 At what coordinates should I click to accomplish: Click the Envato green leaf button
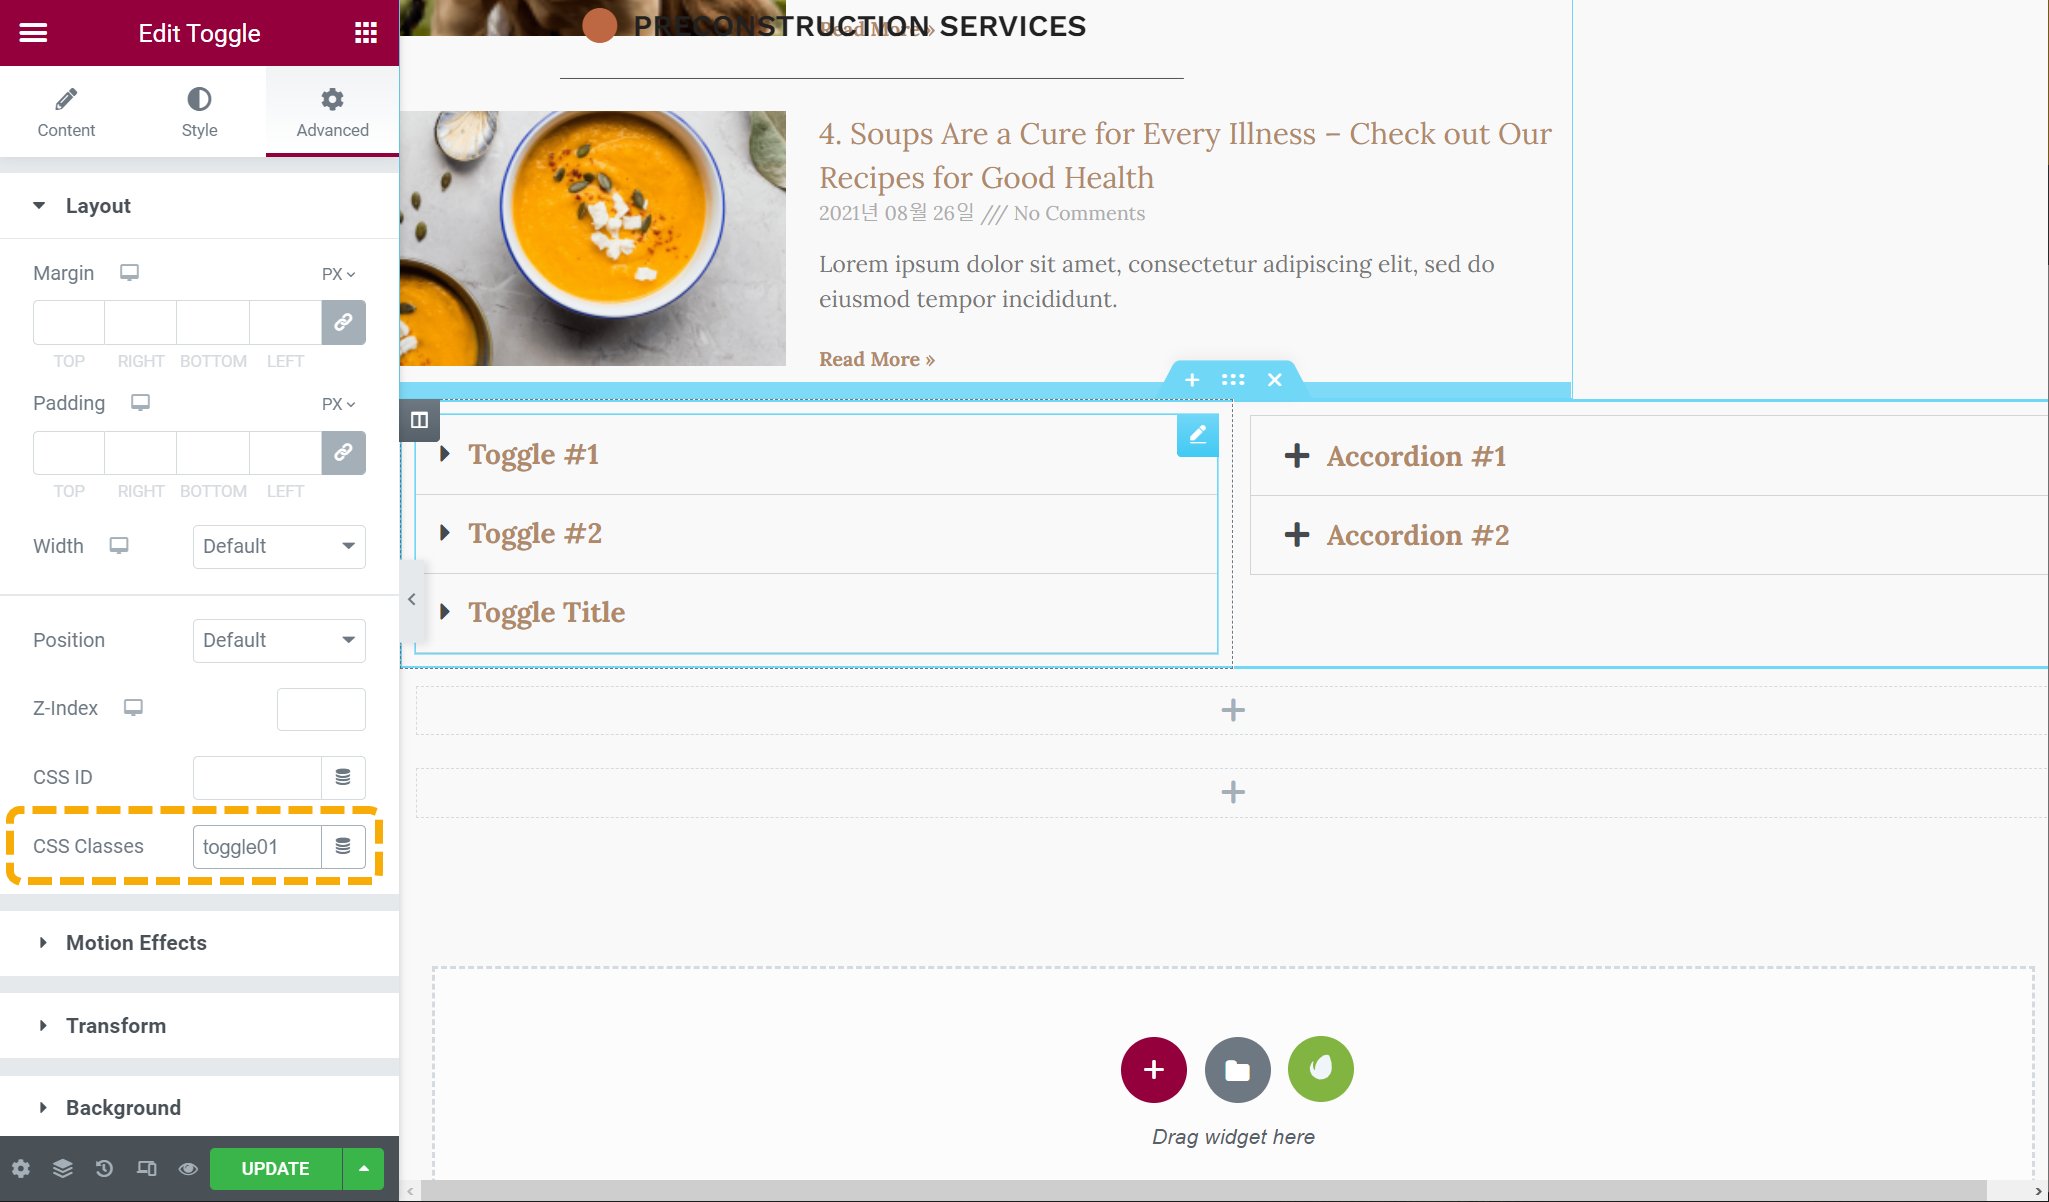1320,1069
